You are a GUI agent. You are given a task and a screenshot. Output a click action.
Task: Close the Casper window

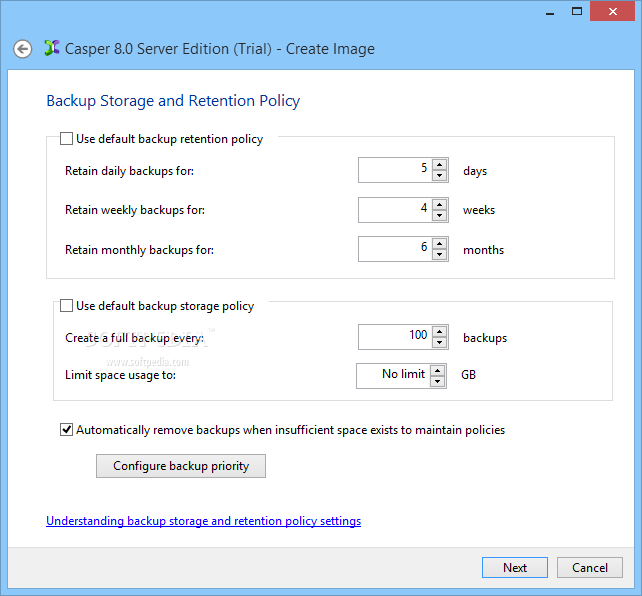tap(613, 11)
